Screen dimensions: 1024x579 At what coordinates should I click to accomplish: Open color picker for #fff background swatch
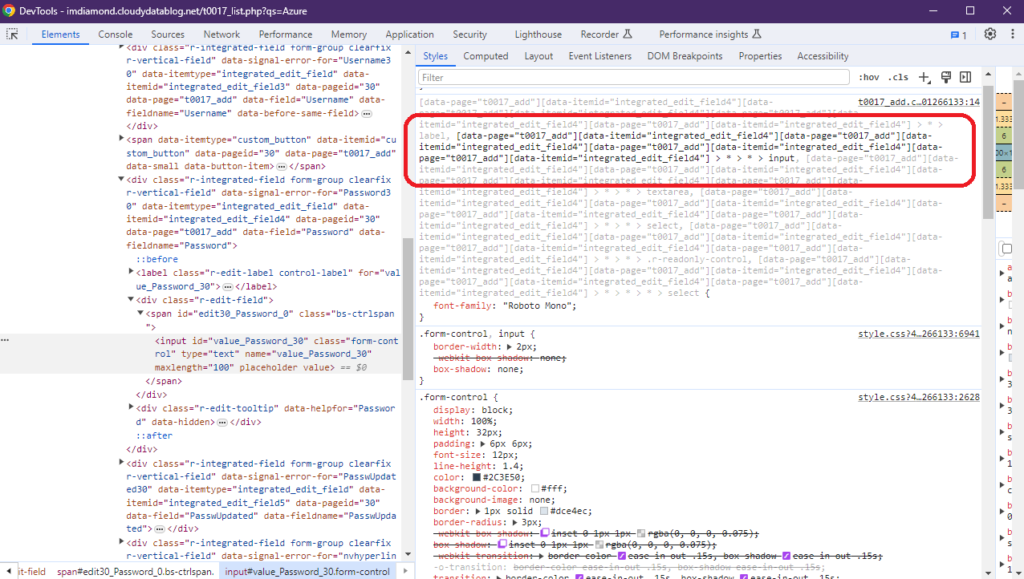click(x=535, y=488)
